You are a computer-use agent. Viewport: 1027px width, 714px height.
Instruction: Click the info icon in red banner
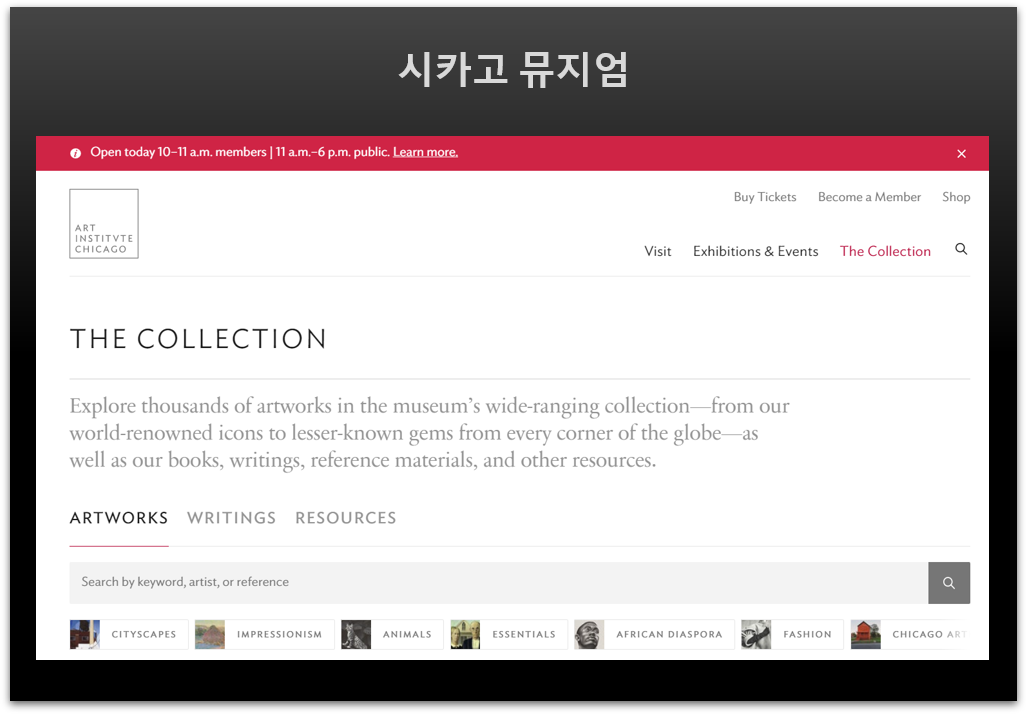click(76, 153)
